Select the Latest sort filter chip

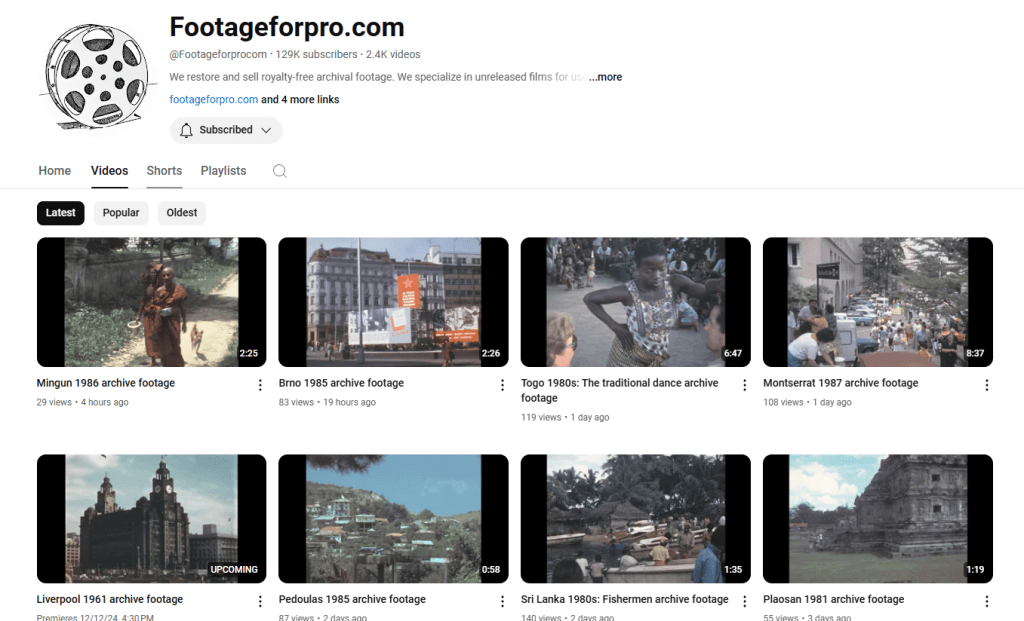tap(61, 213)
